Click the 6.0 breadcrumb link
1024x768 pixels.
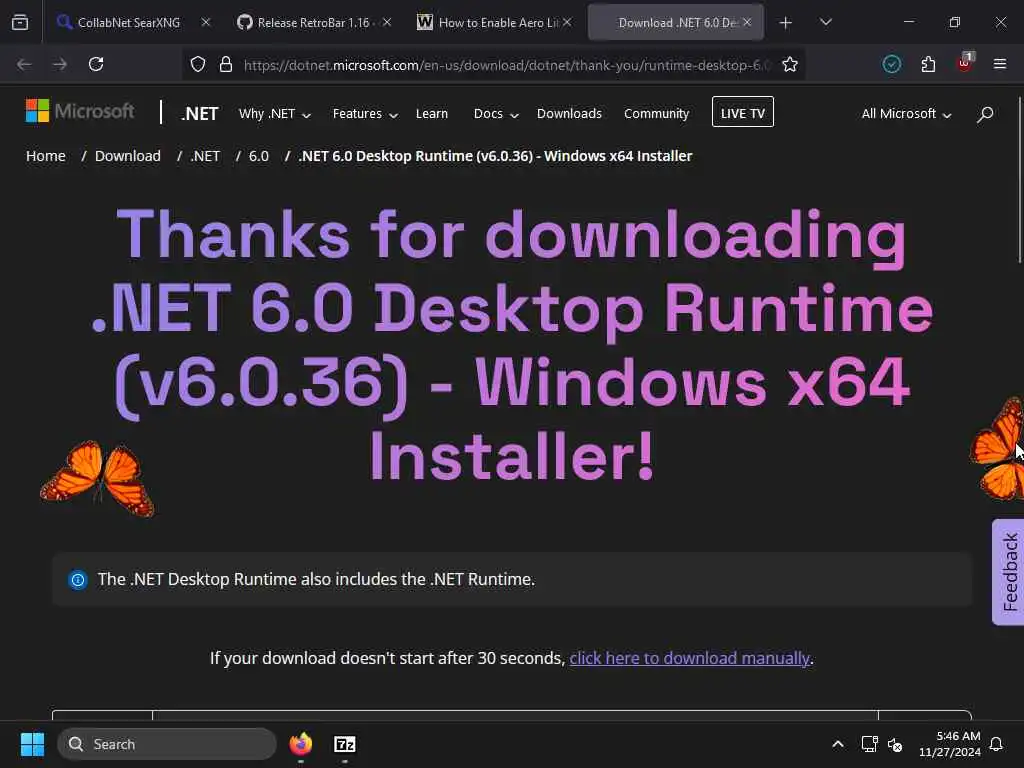tap(259, 156)
